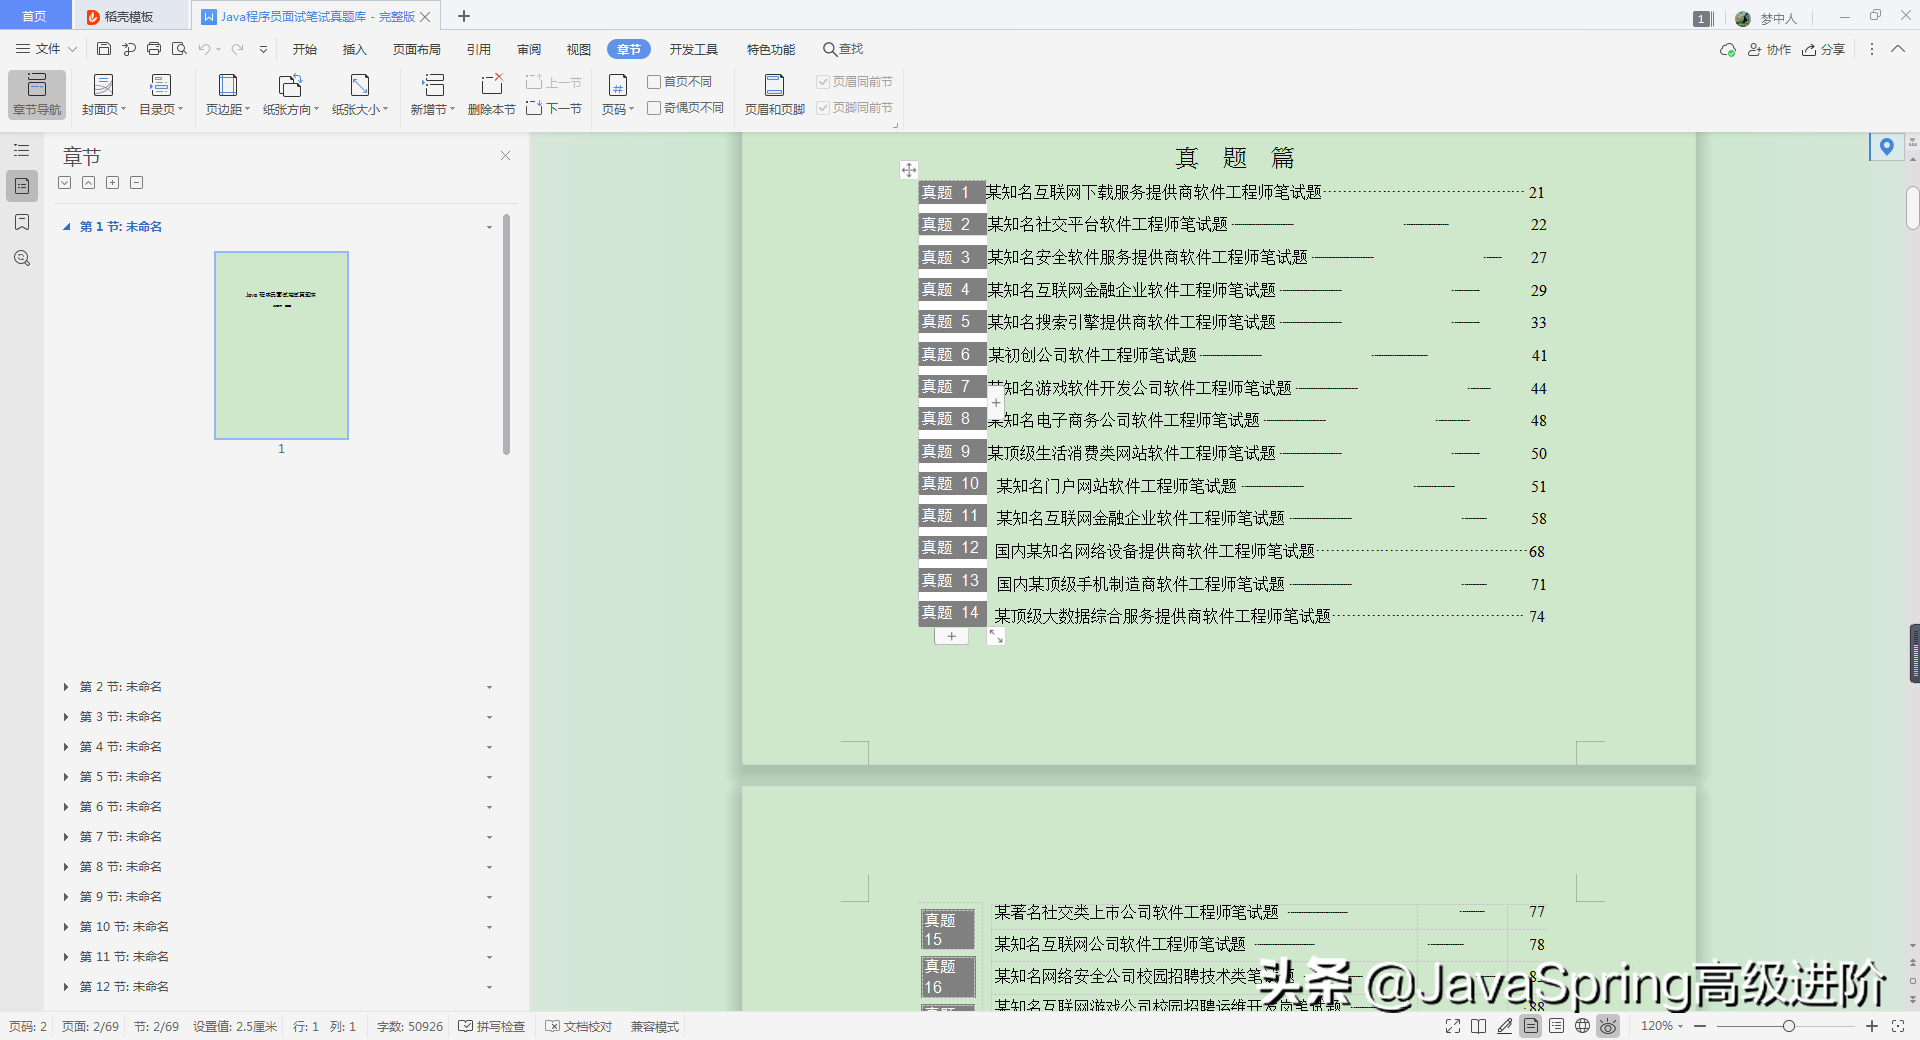Click the 删除本节 delete section icon
This screenshot has height=1040, width=1920.
(492, 85)
